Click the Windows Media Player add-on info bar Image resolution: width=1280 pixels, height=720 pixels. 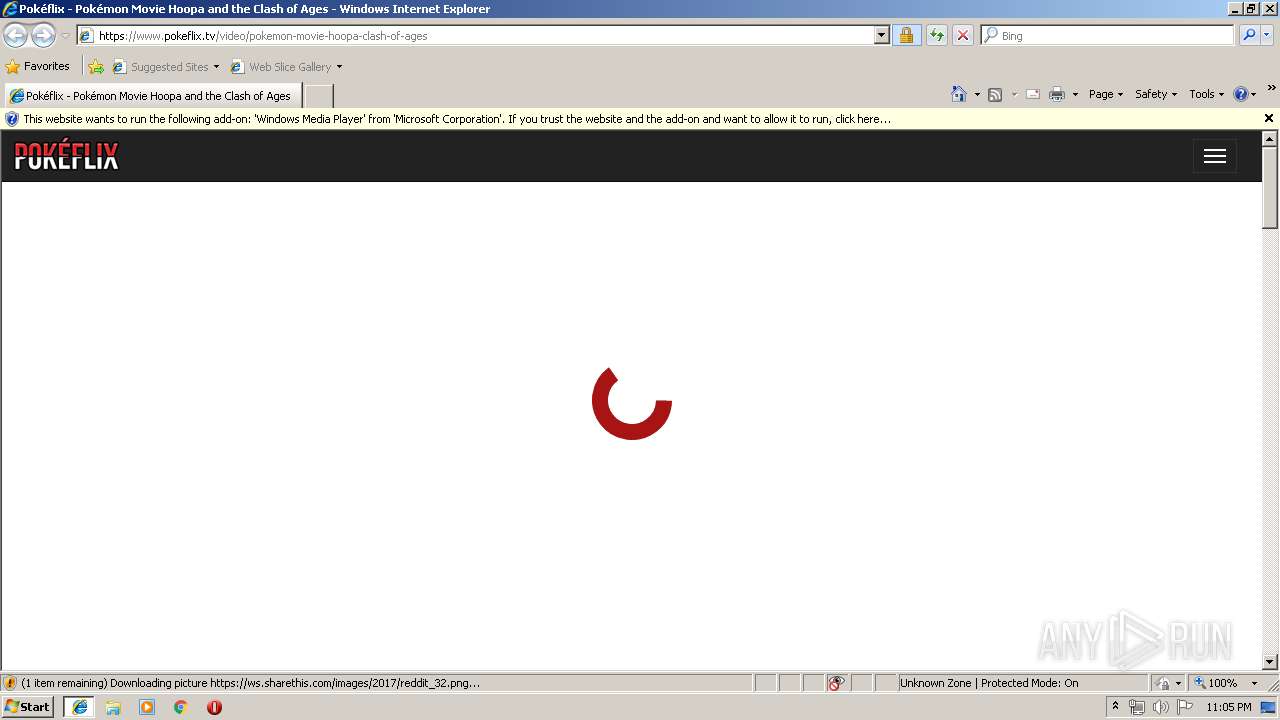coord(456,119)
